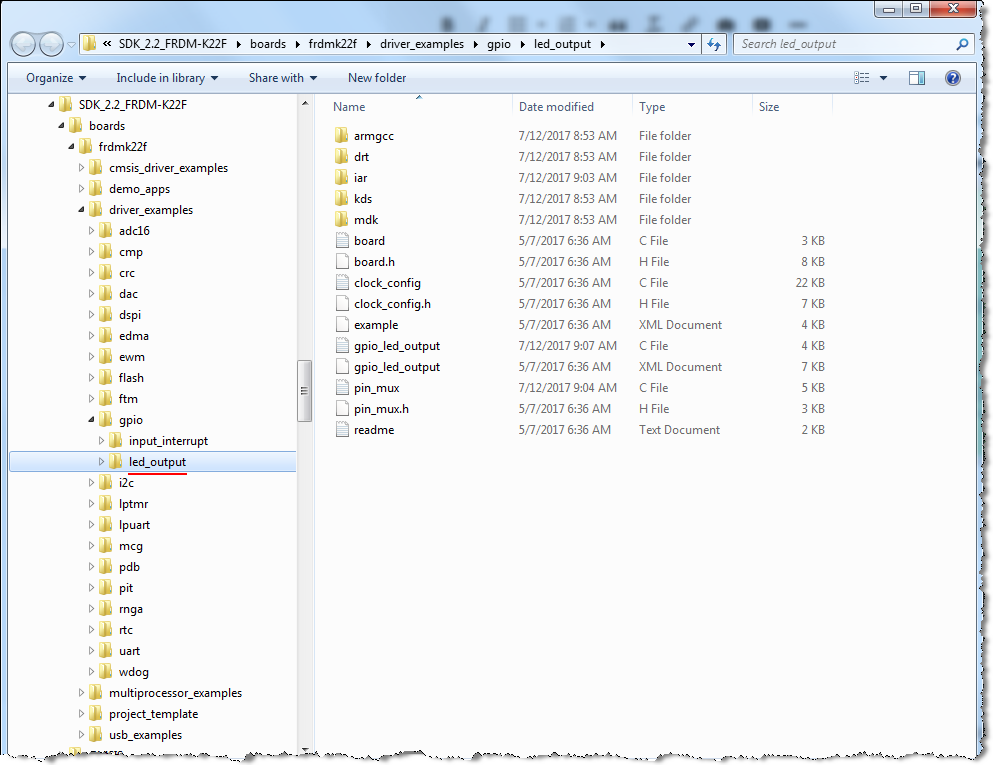Collapse the boards tree node
The height and width of the screenshot is (765, 993).
click(61, 125)
